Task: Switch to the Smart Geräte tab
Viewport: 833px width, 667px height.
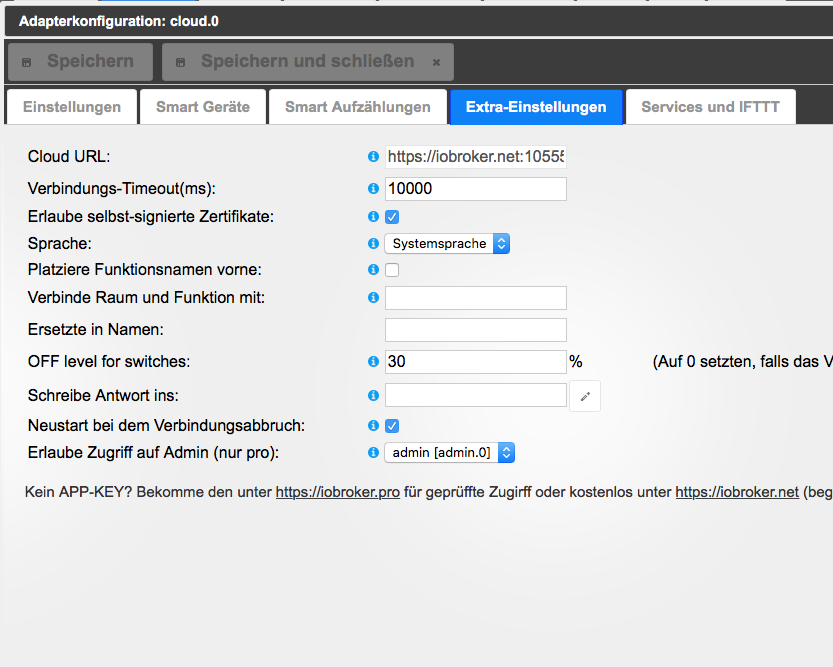Action: 203,107
